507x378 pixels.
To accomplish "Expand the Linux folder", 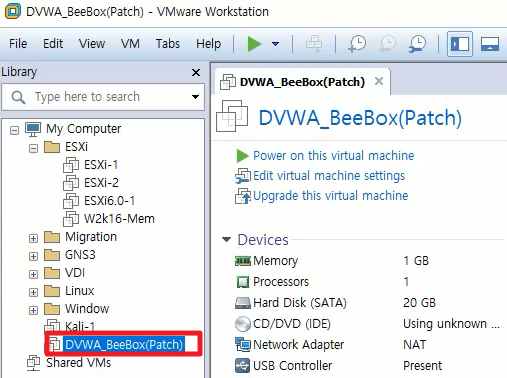I will pyautogui.click(x=33, y=292).
